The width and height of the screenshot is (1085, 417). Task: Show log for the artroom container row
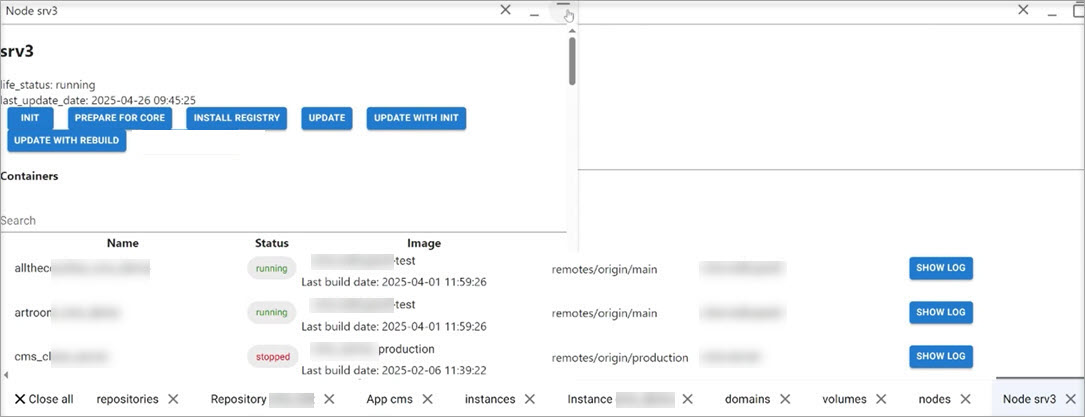[941, 313]
